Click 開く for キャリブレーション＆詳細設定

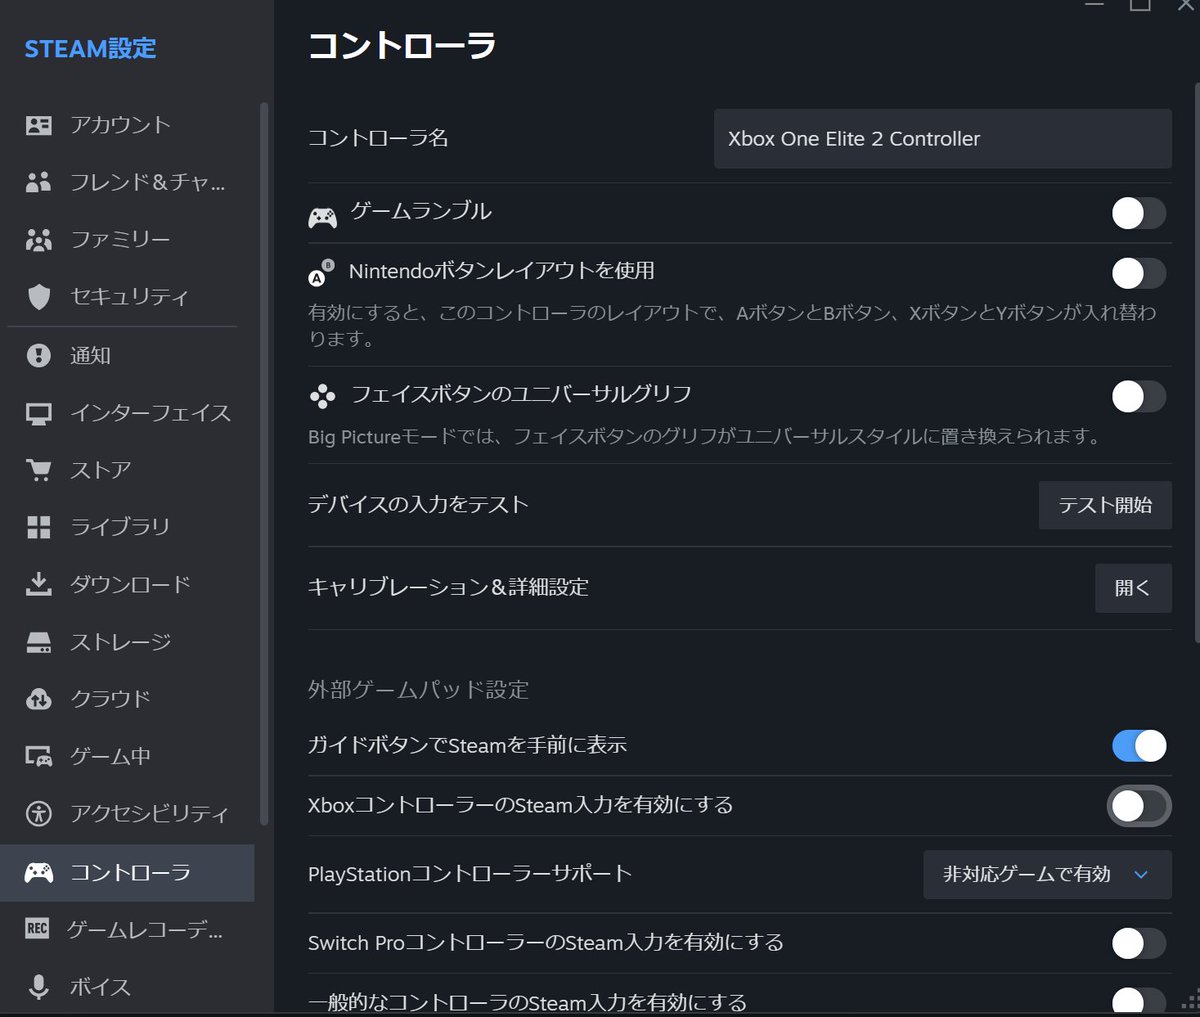[1133, 588]
